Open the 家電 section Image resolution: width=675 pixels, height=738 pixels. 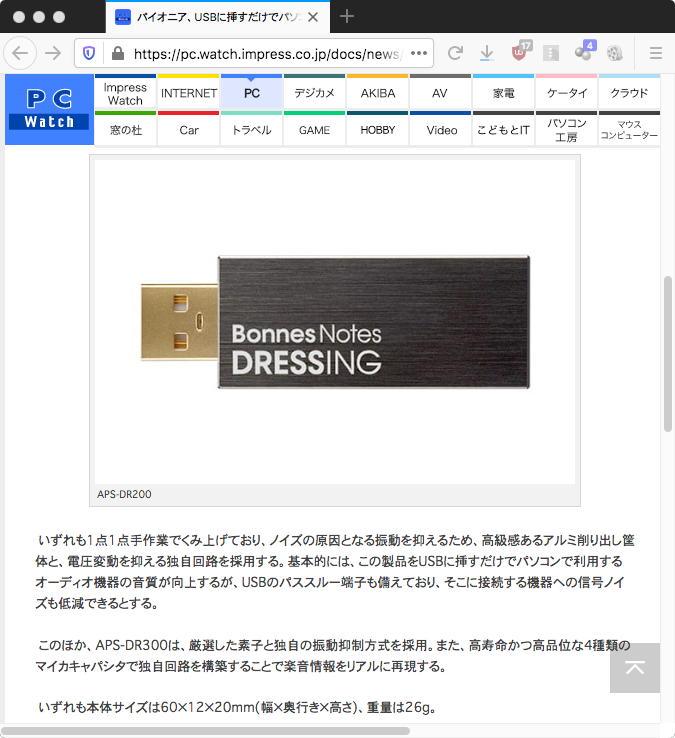[504, 94]
